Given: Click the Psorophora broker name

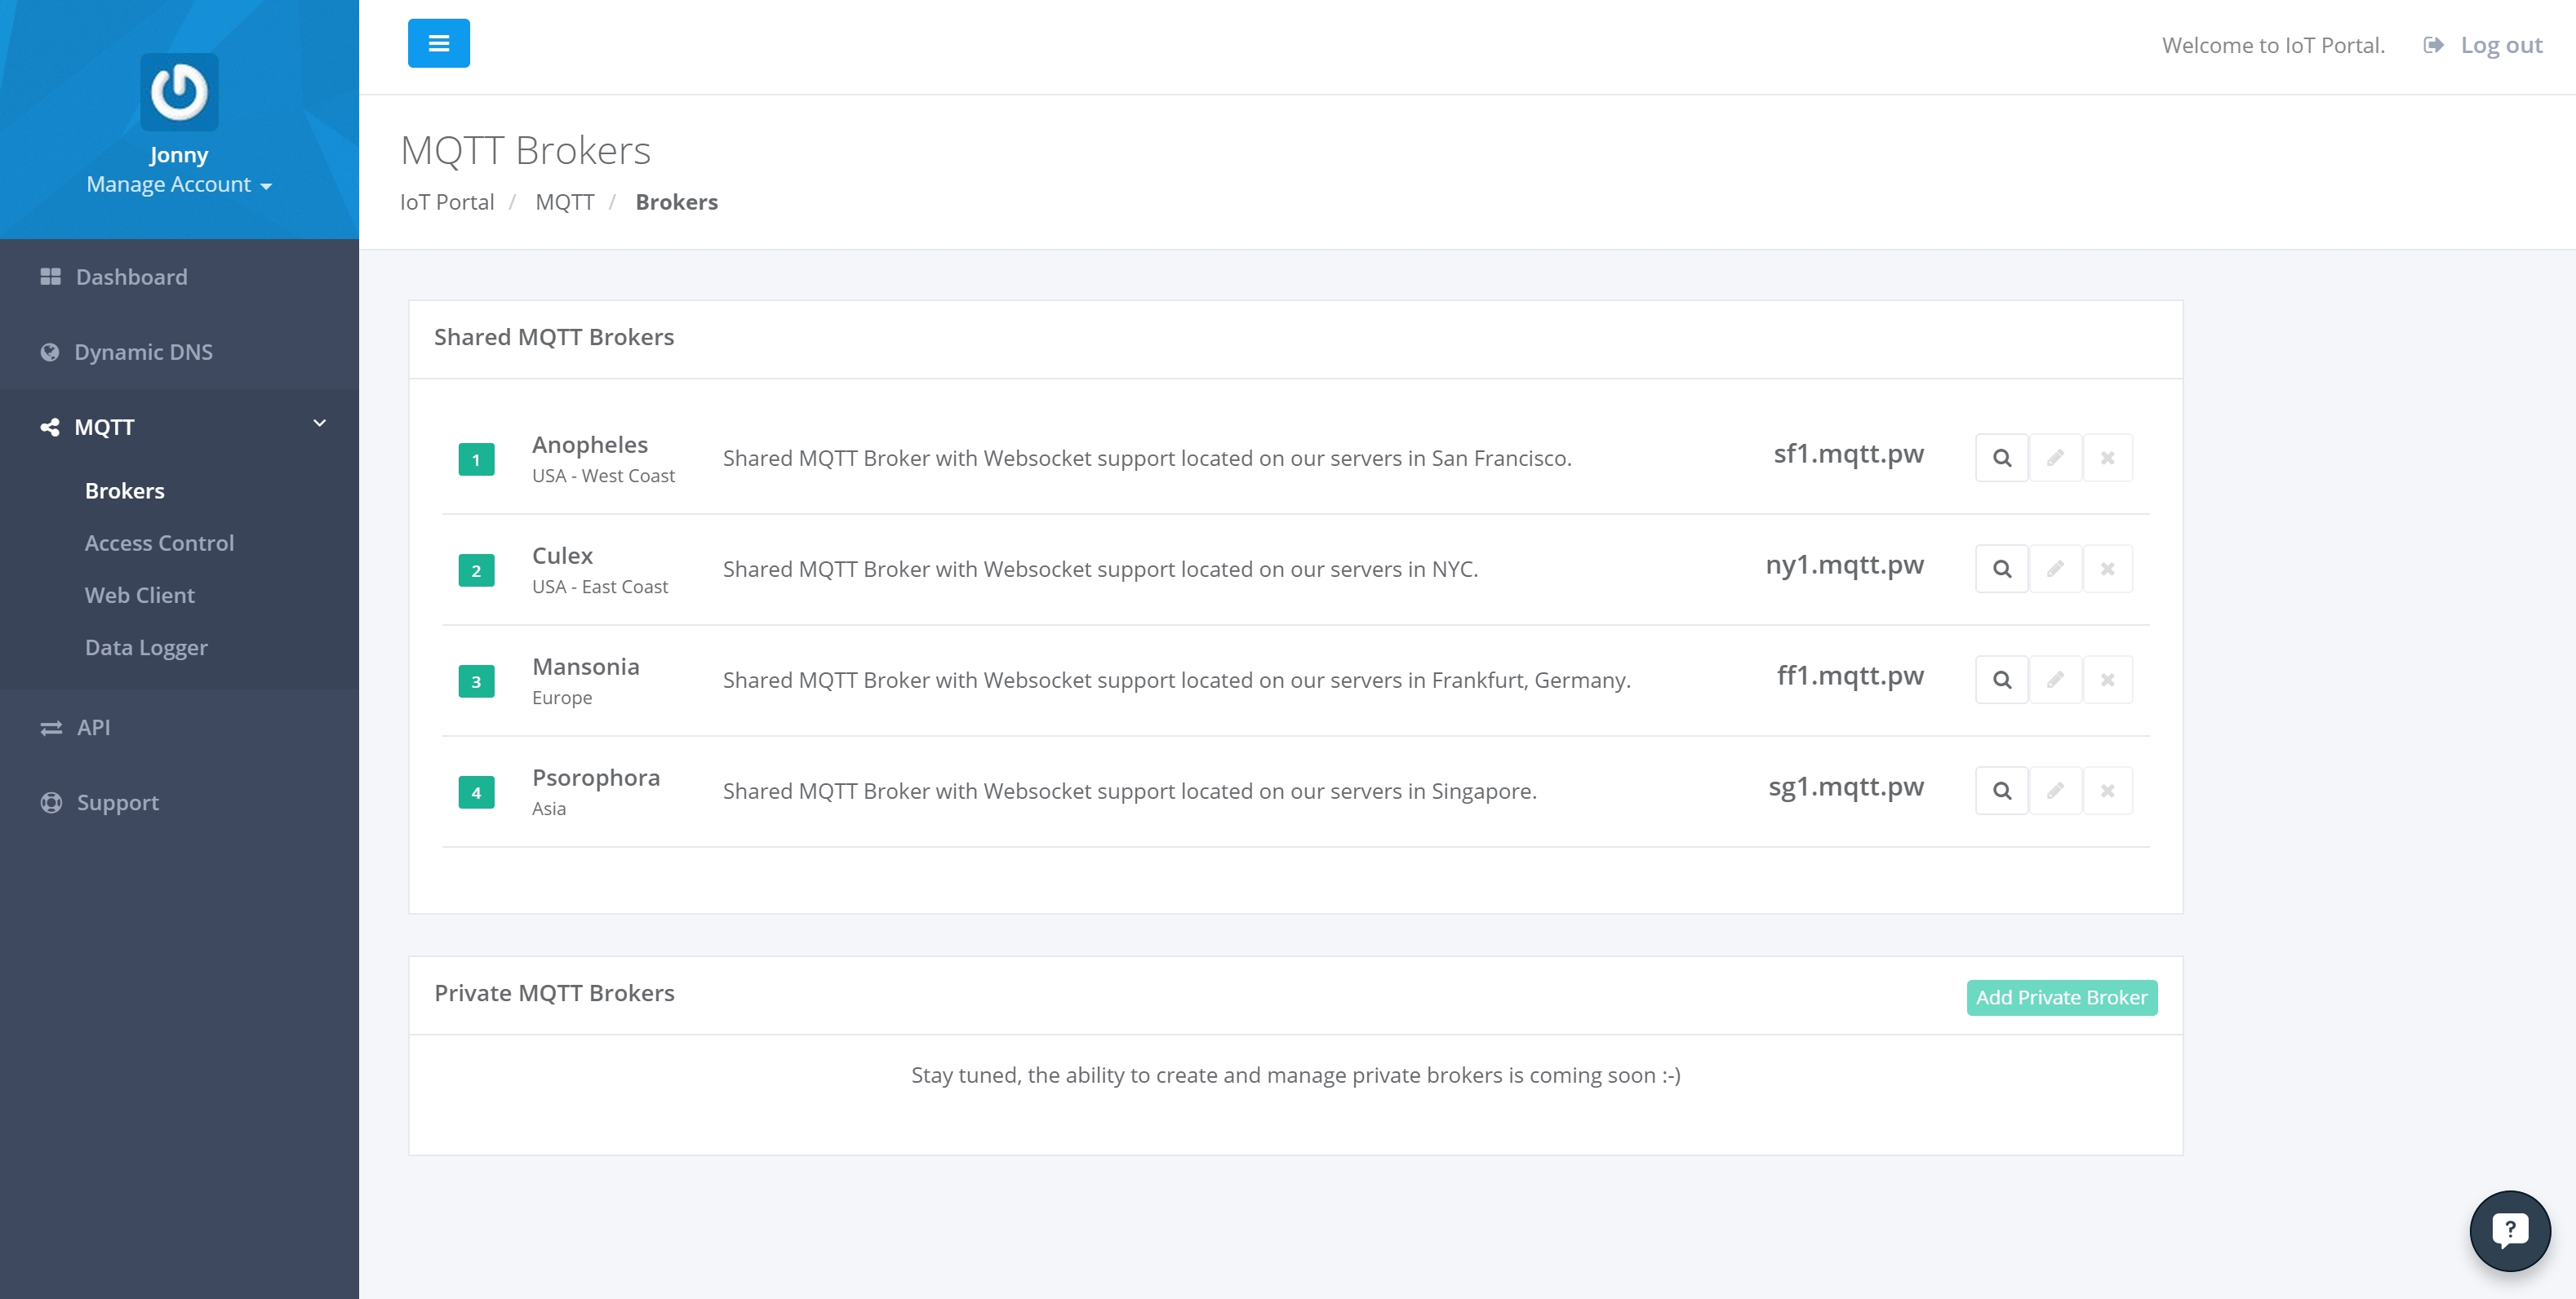Looking at the screenshot, I should point(596,778).
